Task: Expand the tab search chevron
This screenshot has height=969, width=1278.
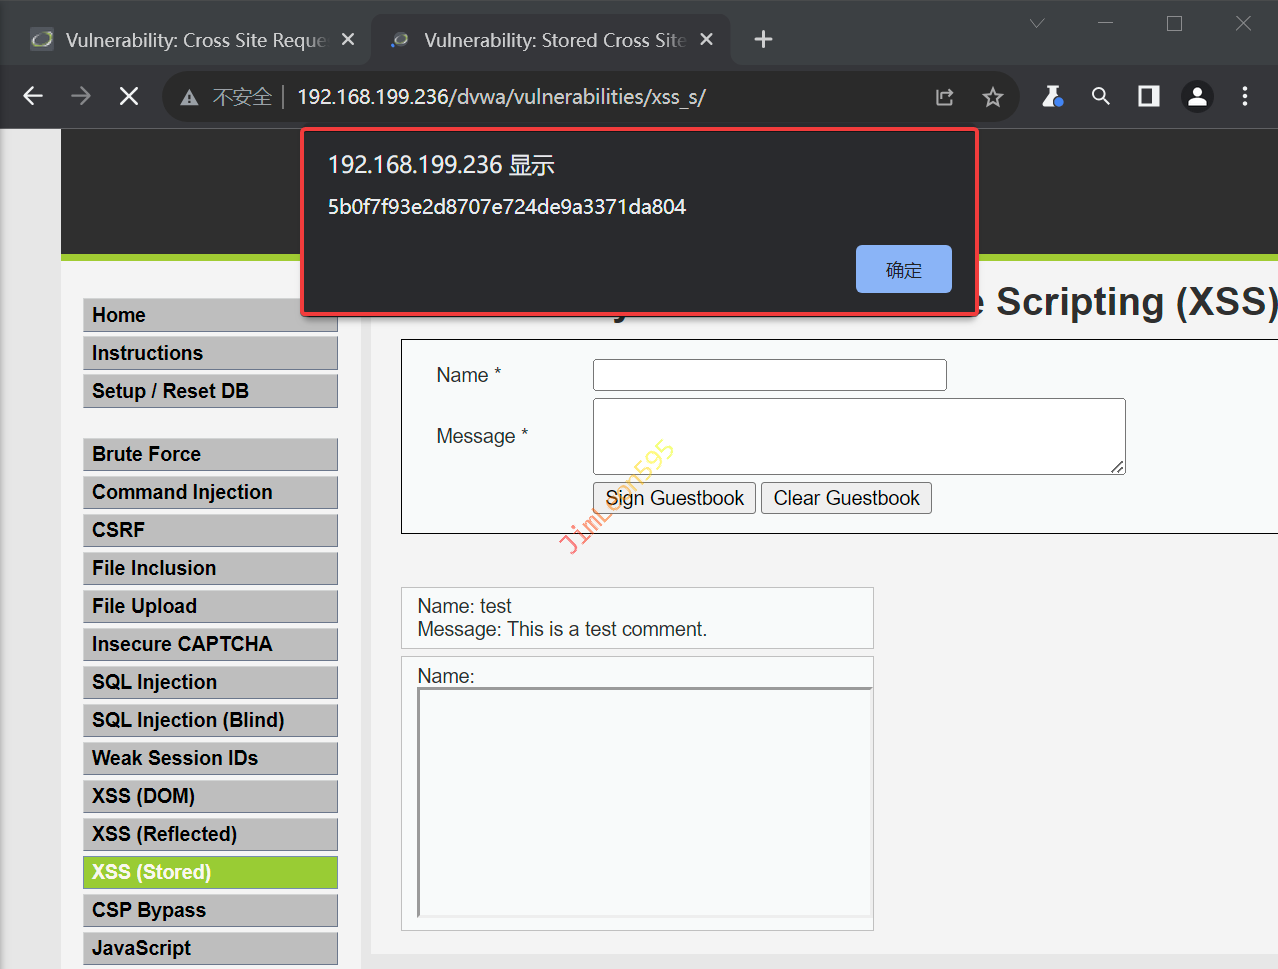Action: pos(1037,24)
